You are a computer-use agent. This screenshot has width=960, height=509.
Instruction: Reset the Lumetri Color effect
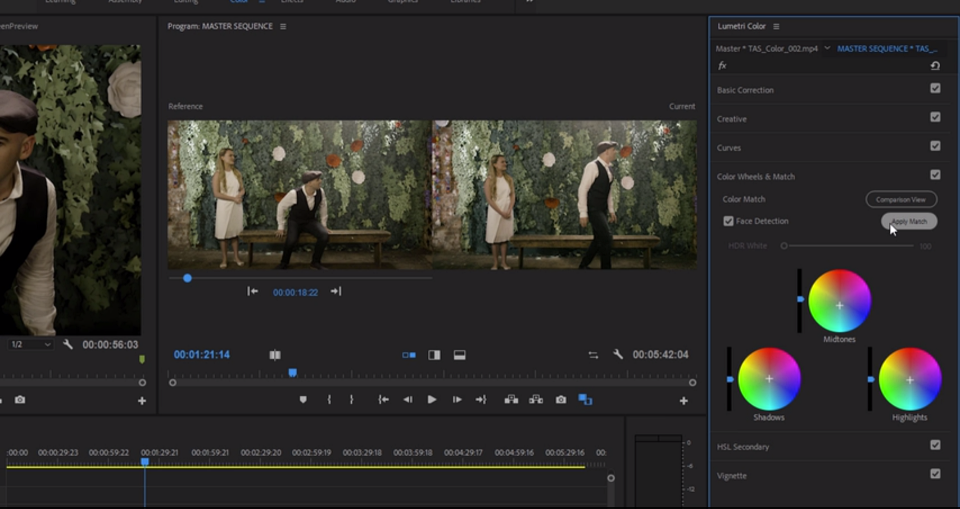(x=935, y=66)
